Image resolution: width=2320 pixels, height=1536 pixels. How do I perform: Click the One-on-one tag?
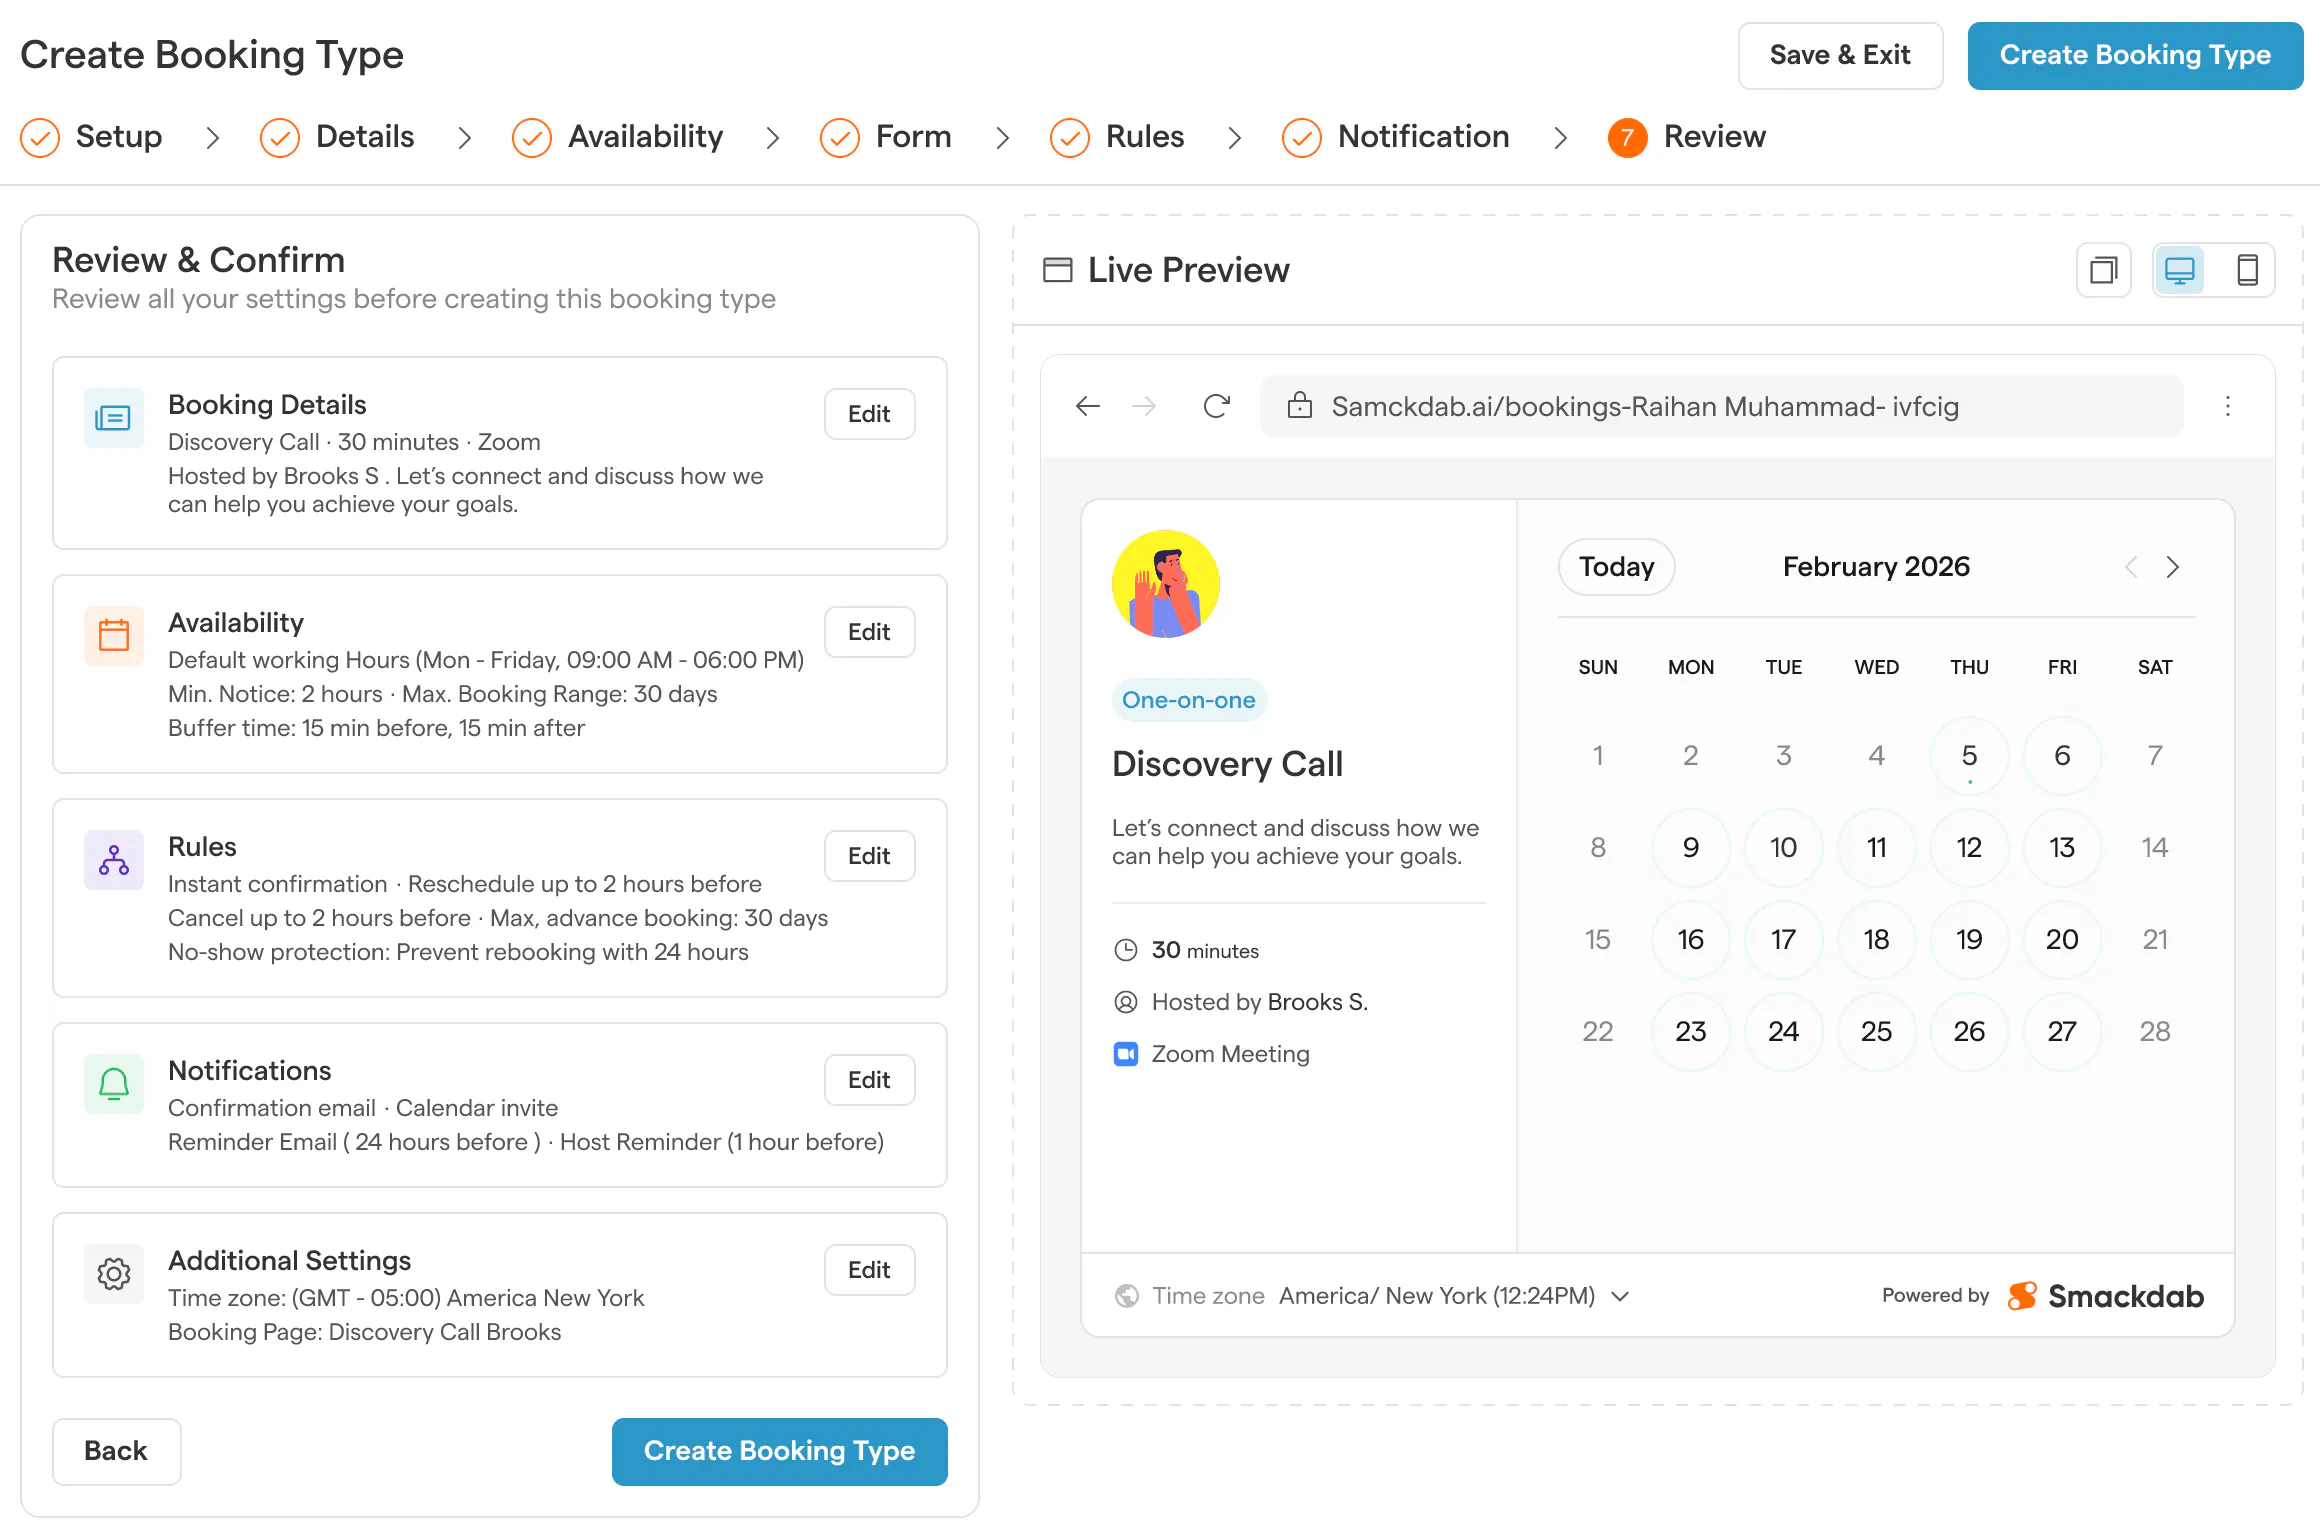1189,700
